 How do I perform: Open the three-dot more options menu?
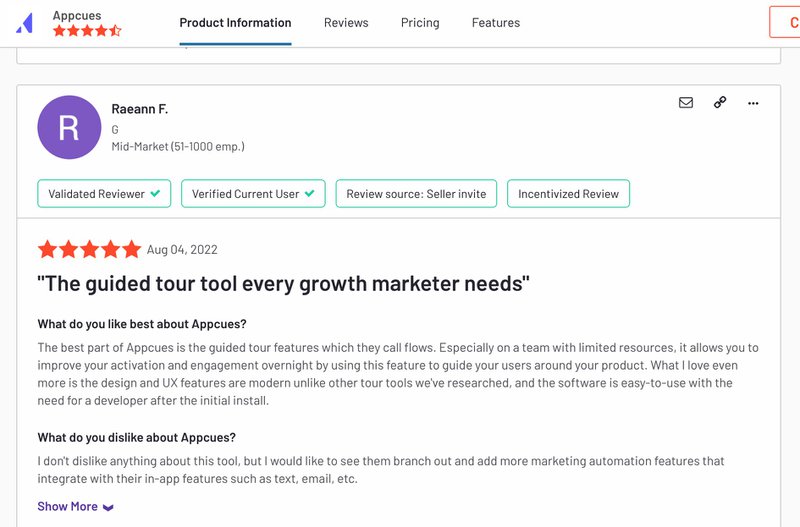(x=753, y=102)
